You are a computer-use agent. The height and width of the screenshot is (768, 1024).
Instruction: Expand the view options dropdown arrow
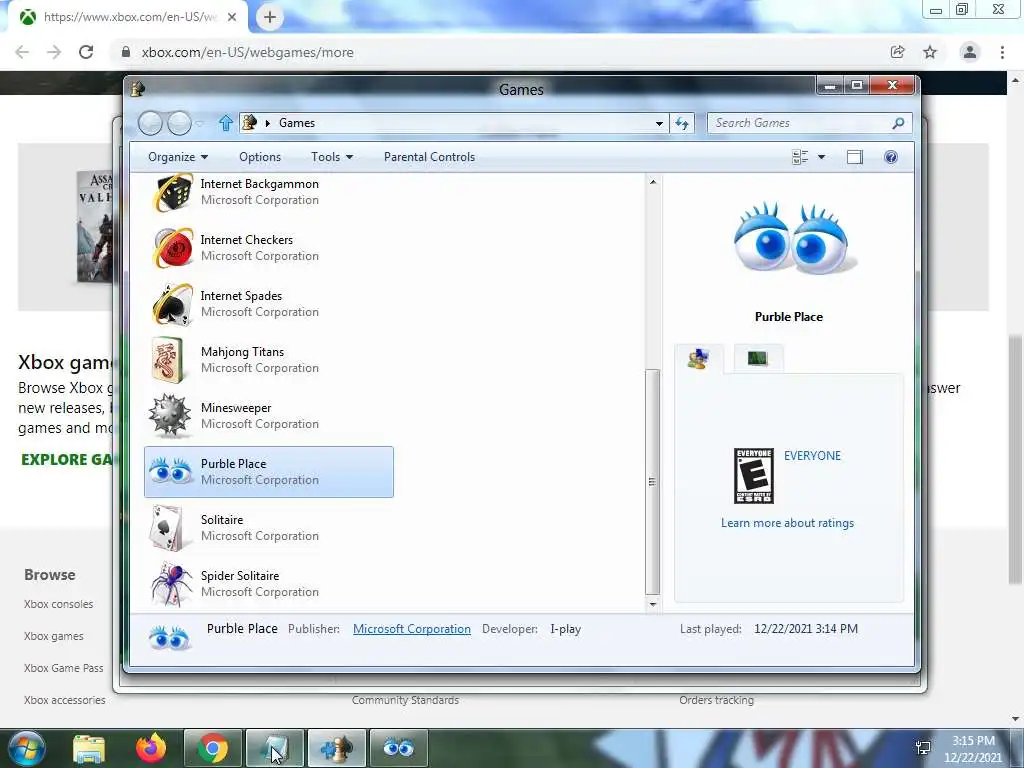click(x=822, y=157)
